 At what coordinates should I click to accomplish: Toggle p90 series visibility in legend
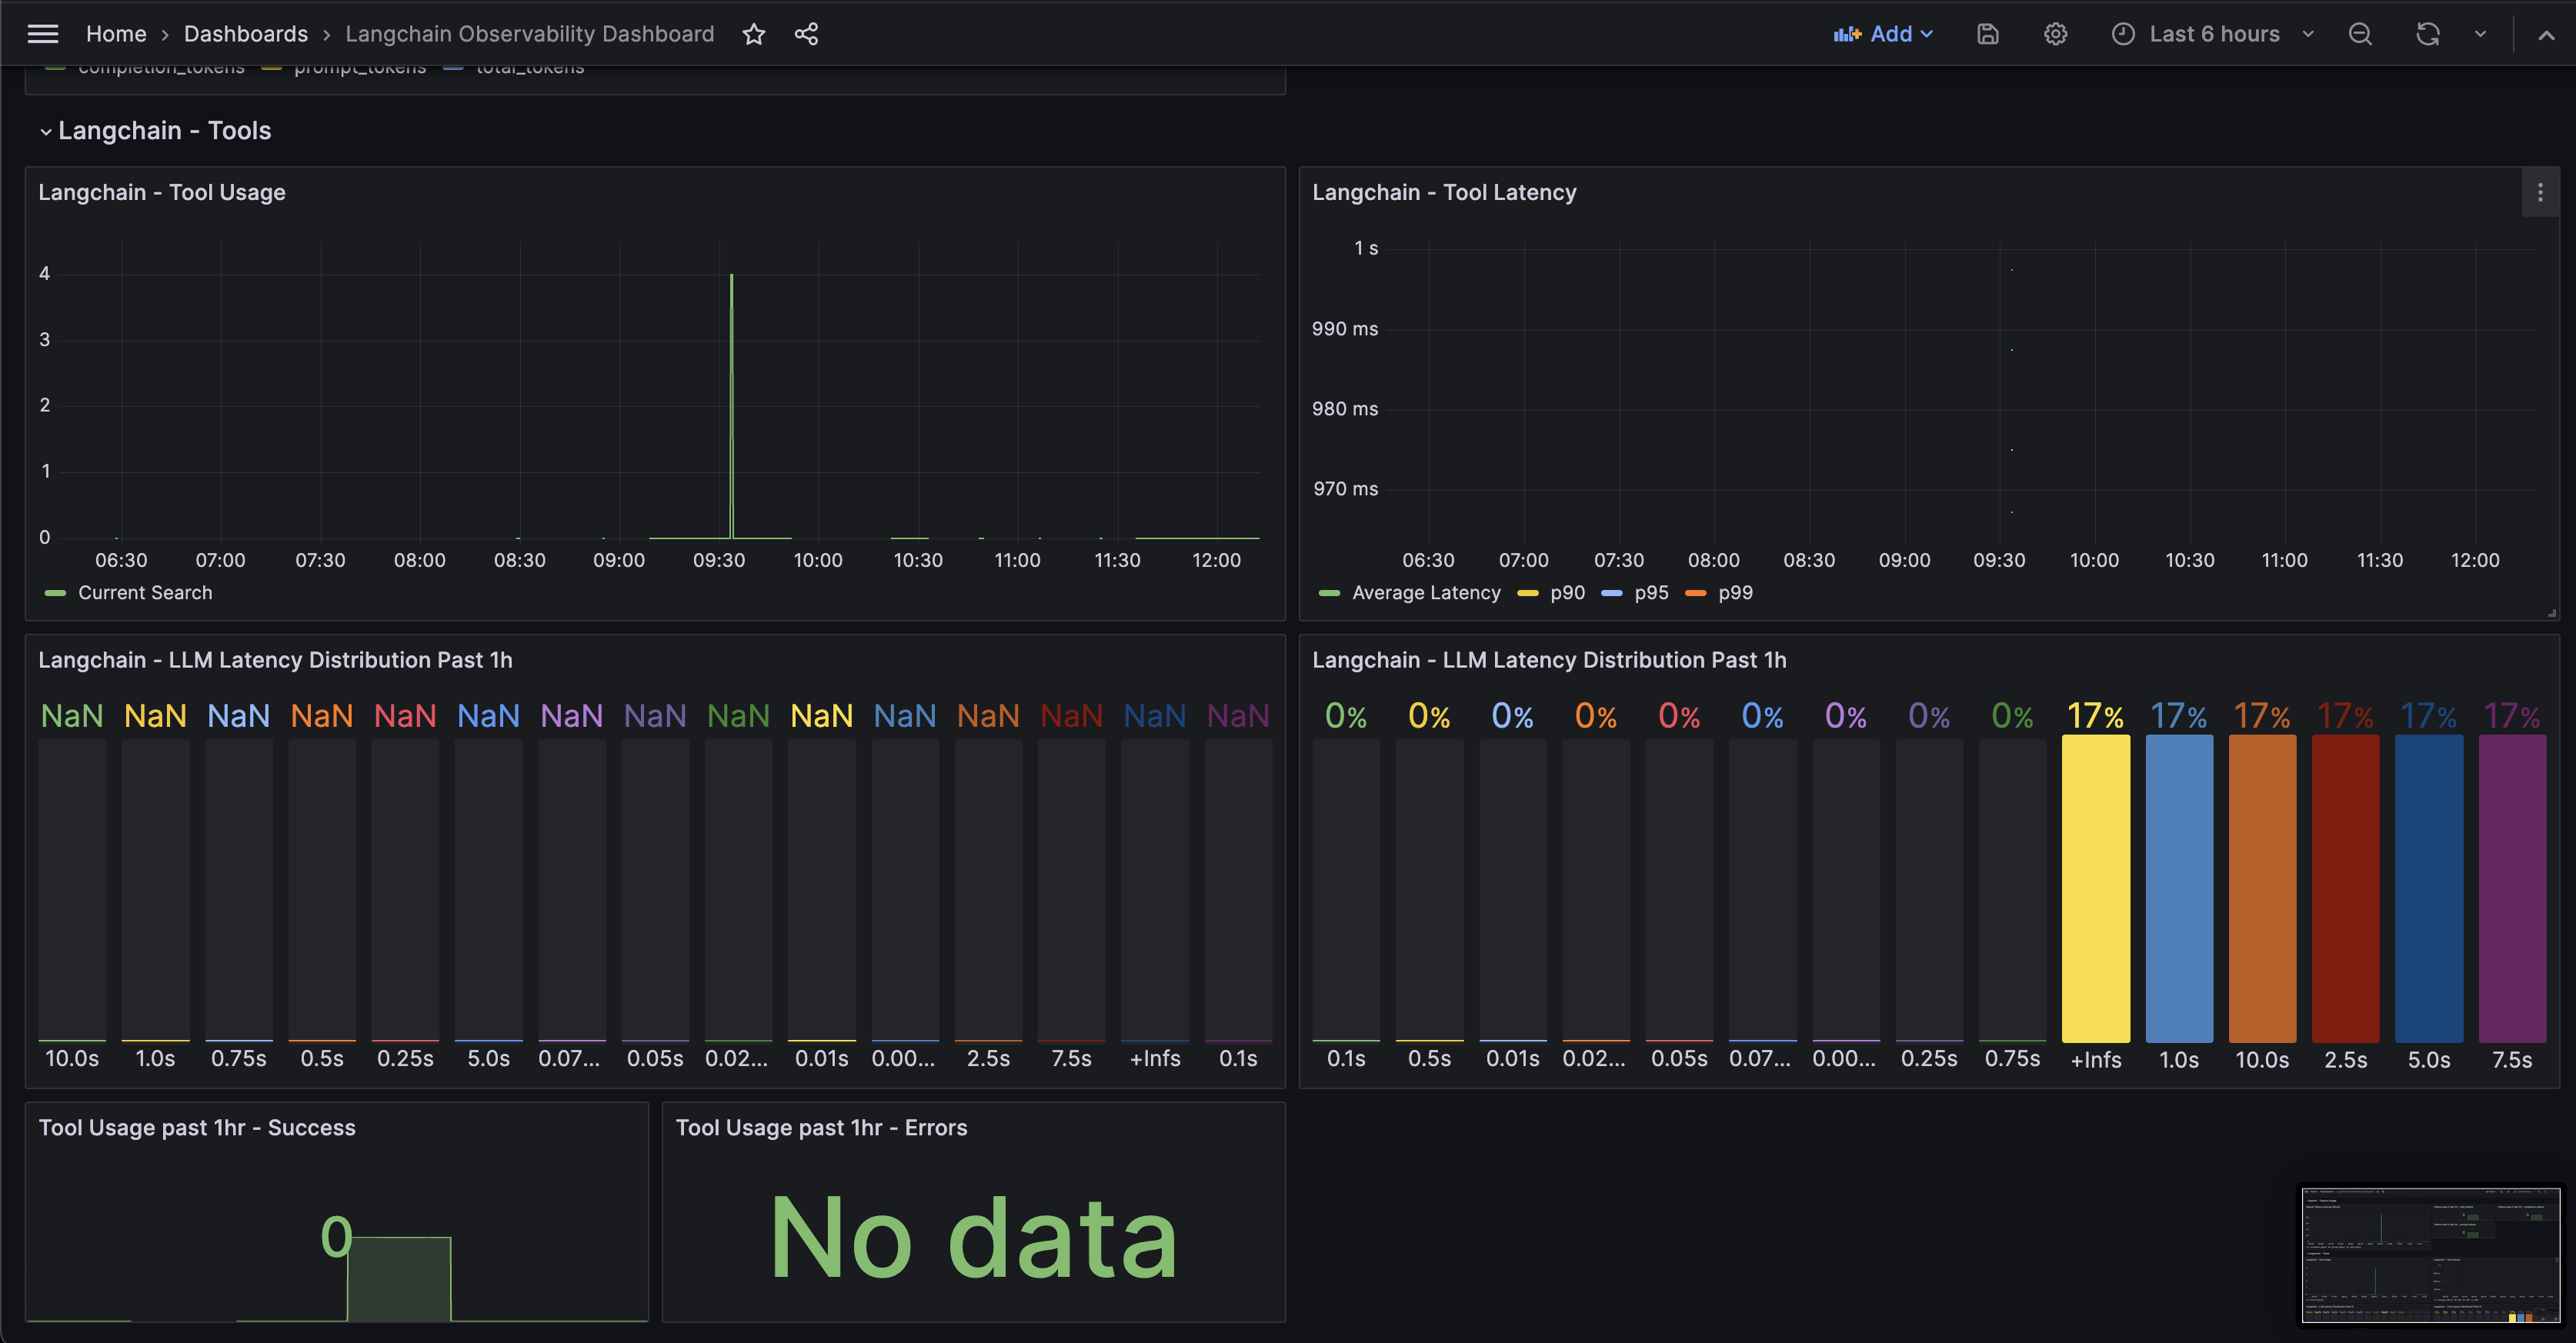coord(1567,593)
